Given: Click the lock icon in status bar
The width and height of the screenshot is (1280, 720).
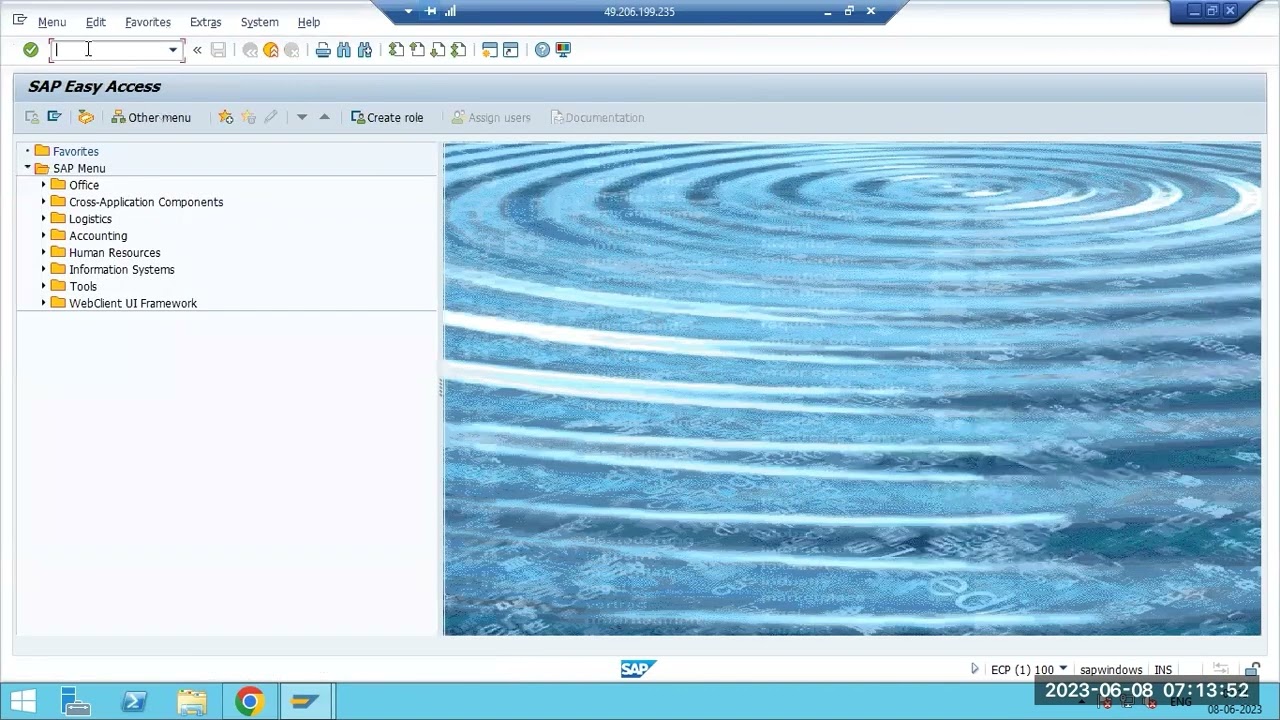Looking at the screenshot, I should 1252,670.
